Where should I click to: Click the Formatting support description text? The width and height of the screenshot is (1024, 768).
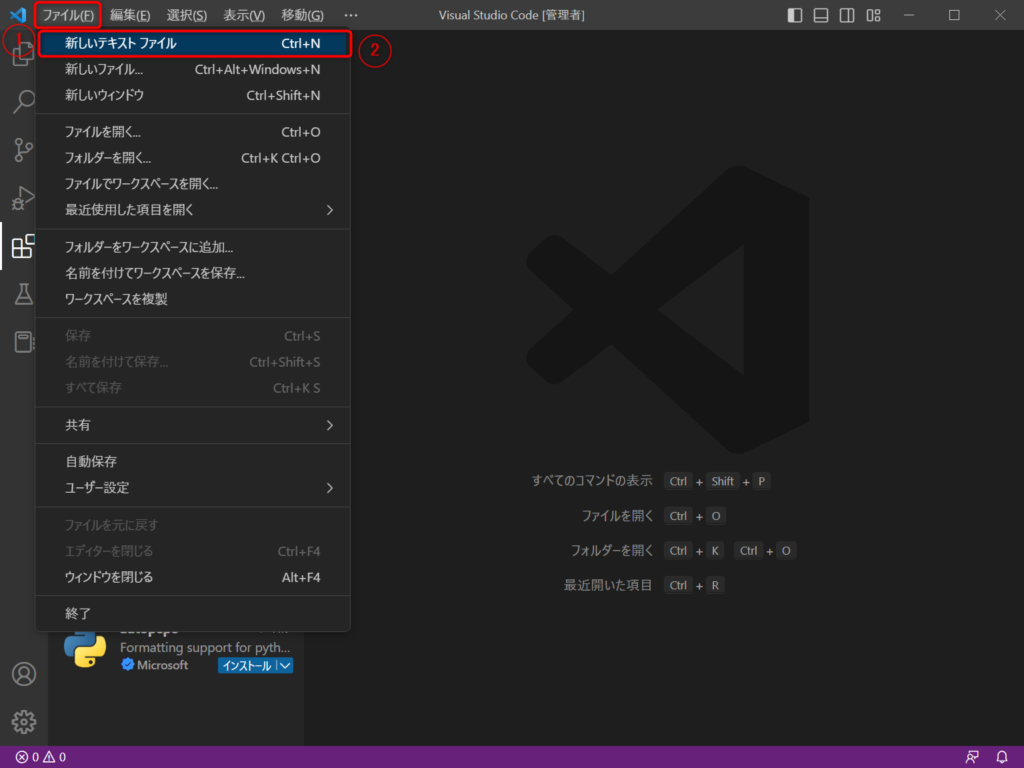(x=205, y=647)
